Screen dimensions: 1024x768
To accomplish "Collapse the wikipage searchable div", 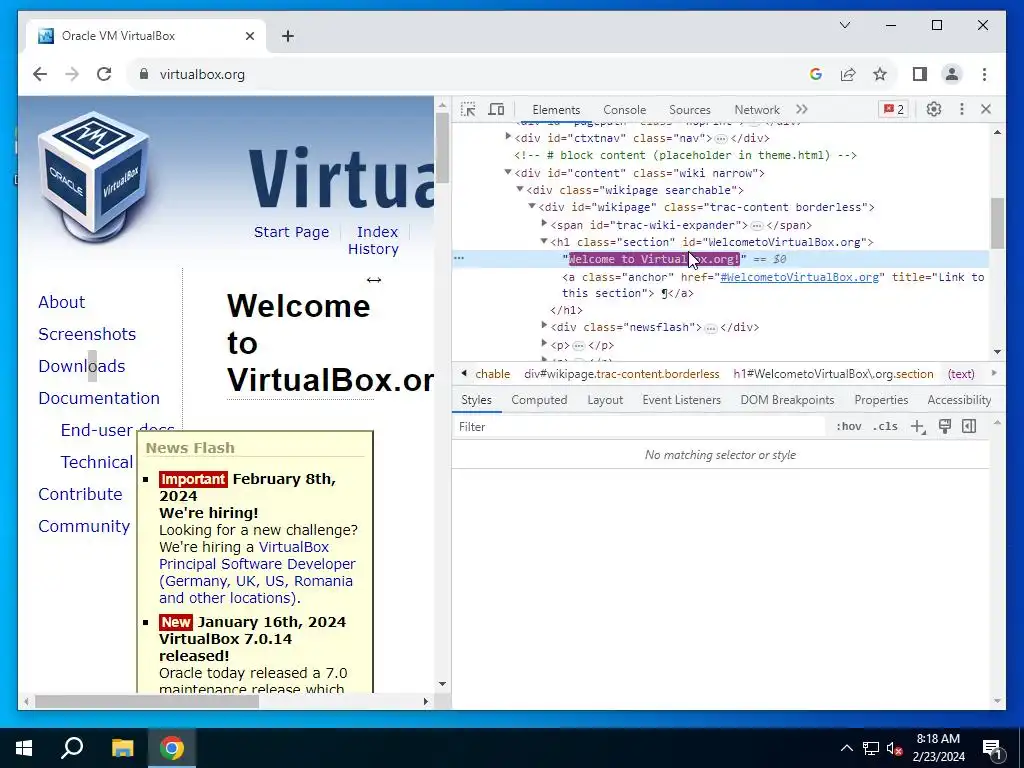I will click(520, 189).
